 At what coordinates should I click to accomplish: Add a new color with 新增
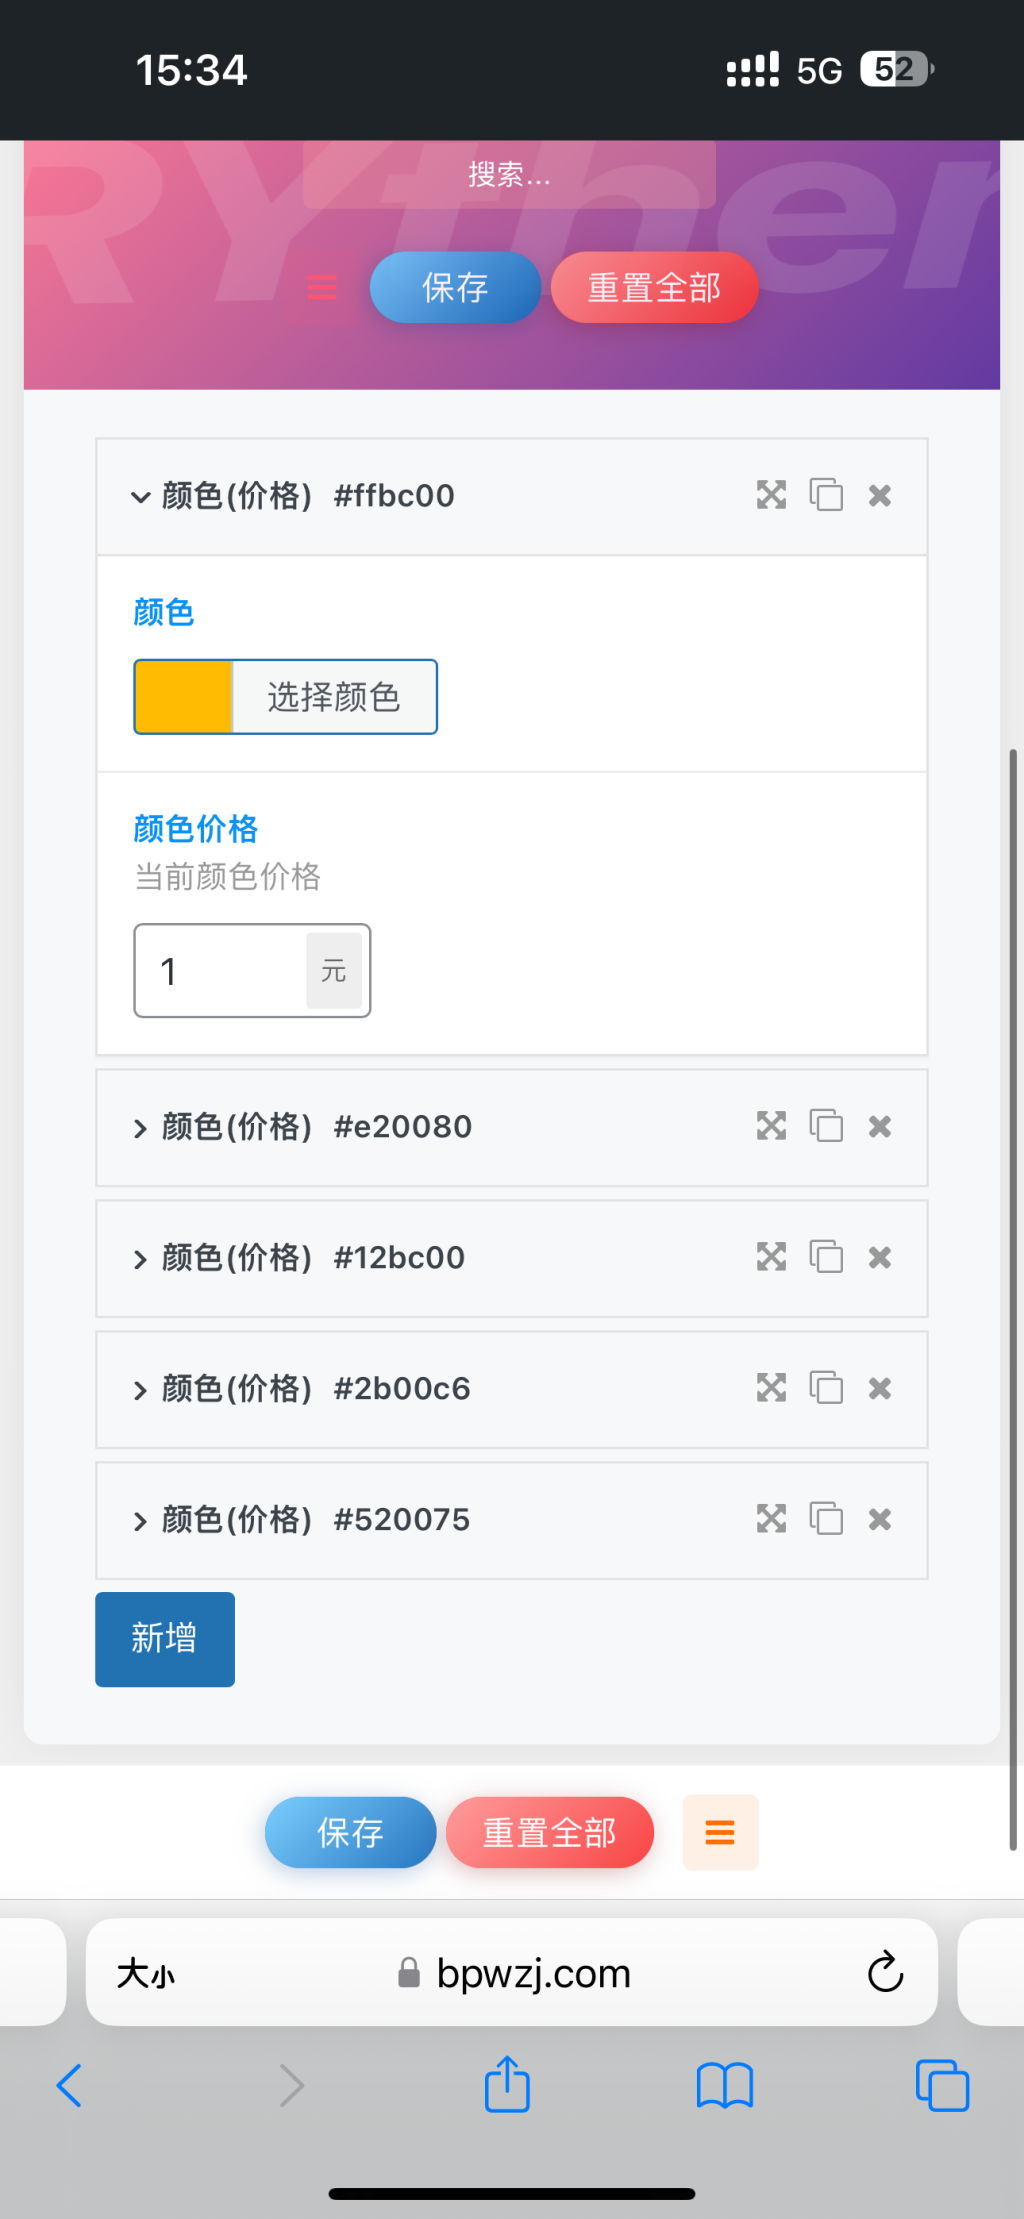tap(165, 1639)
